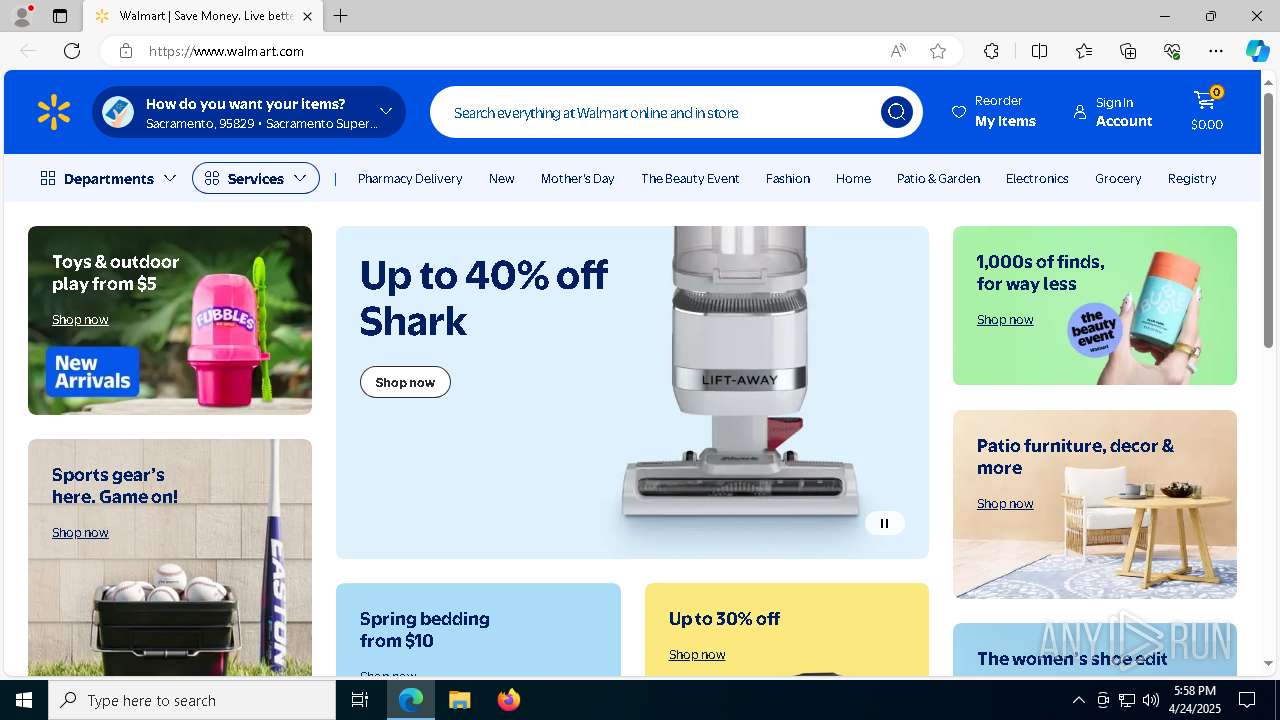Open Edge Settings and more menu
Screen dimensions: 1280x720
[1216, 51]
